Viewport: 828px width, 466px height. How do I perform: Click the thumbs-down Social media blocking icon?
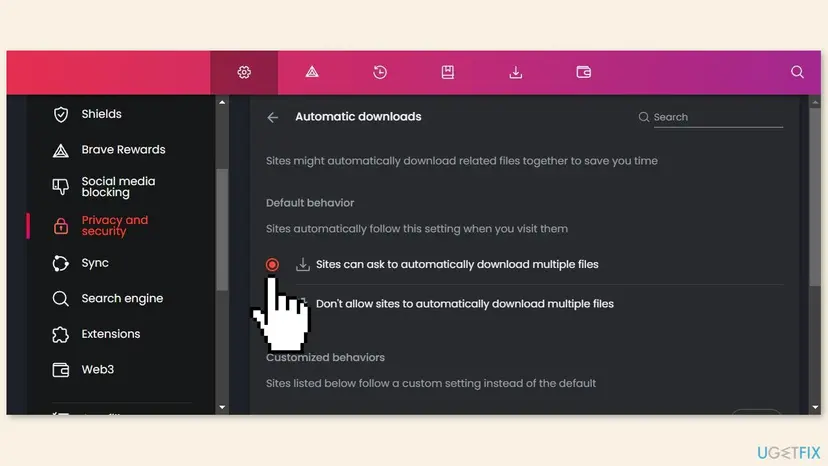(61, 187)
